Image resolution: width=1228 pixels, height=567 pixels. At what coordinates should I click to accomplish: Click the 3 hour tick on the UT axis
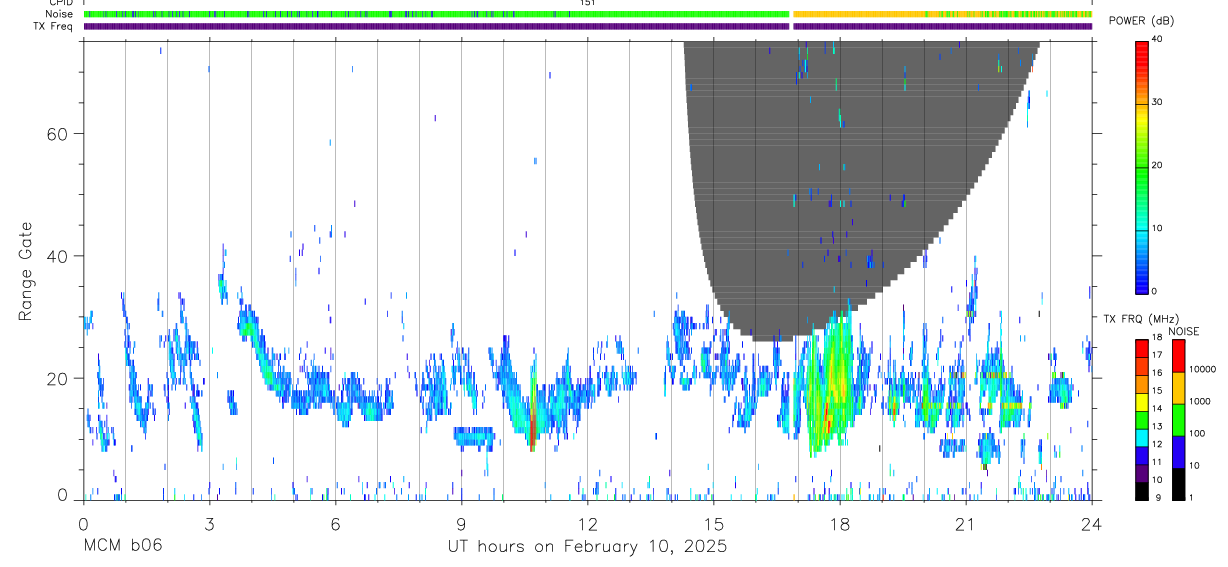tap(209, 523)
